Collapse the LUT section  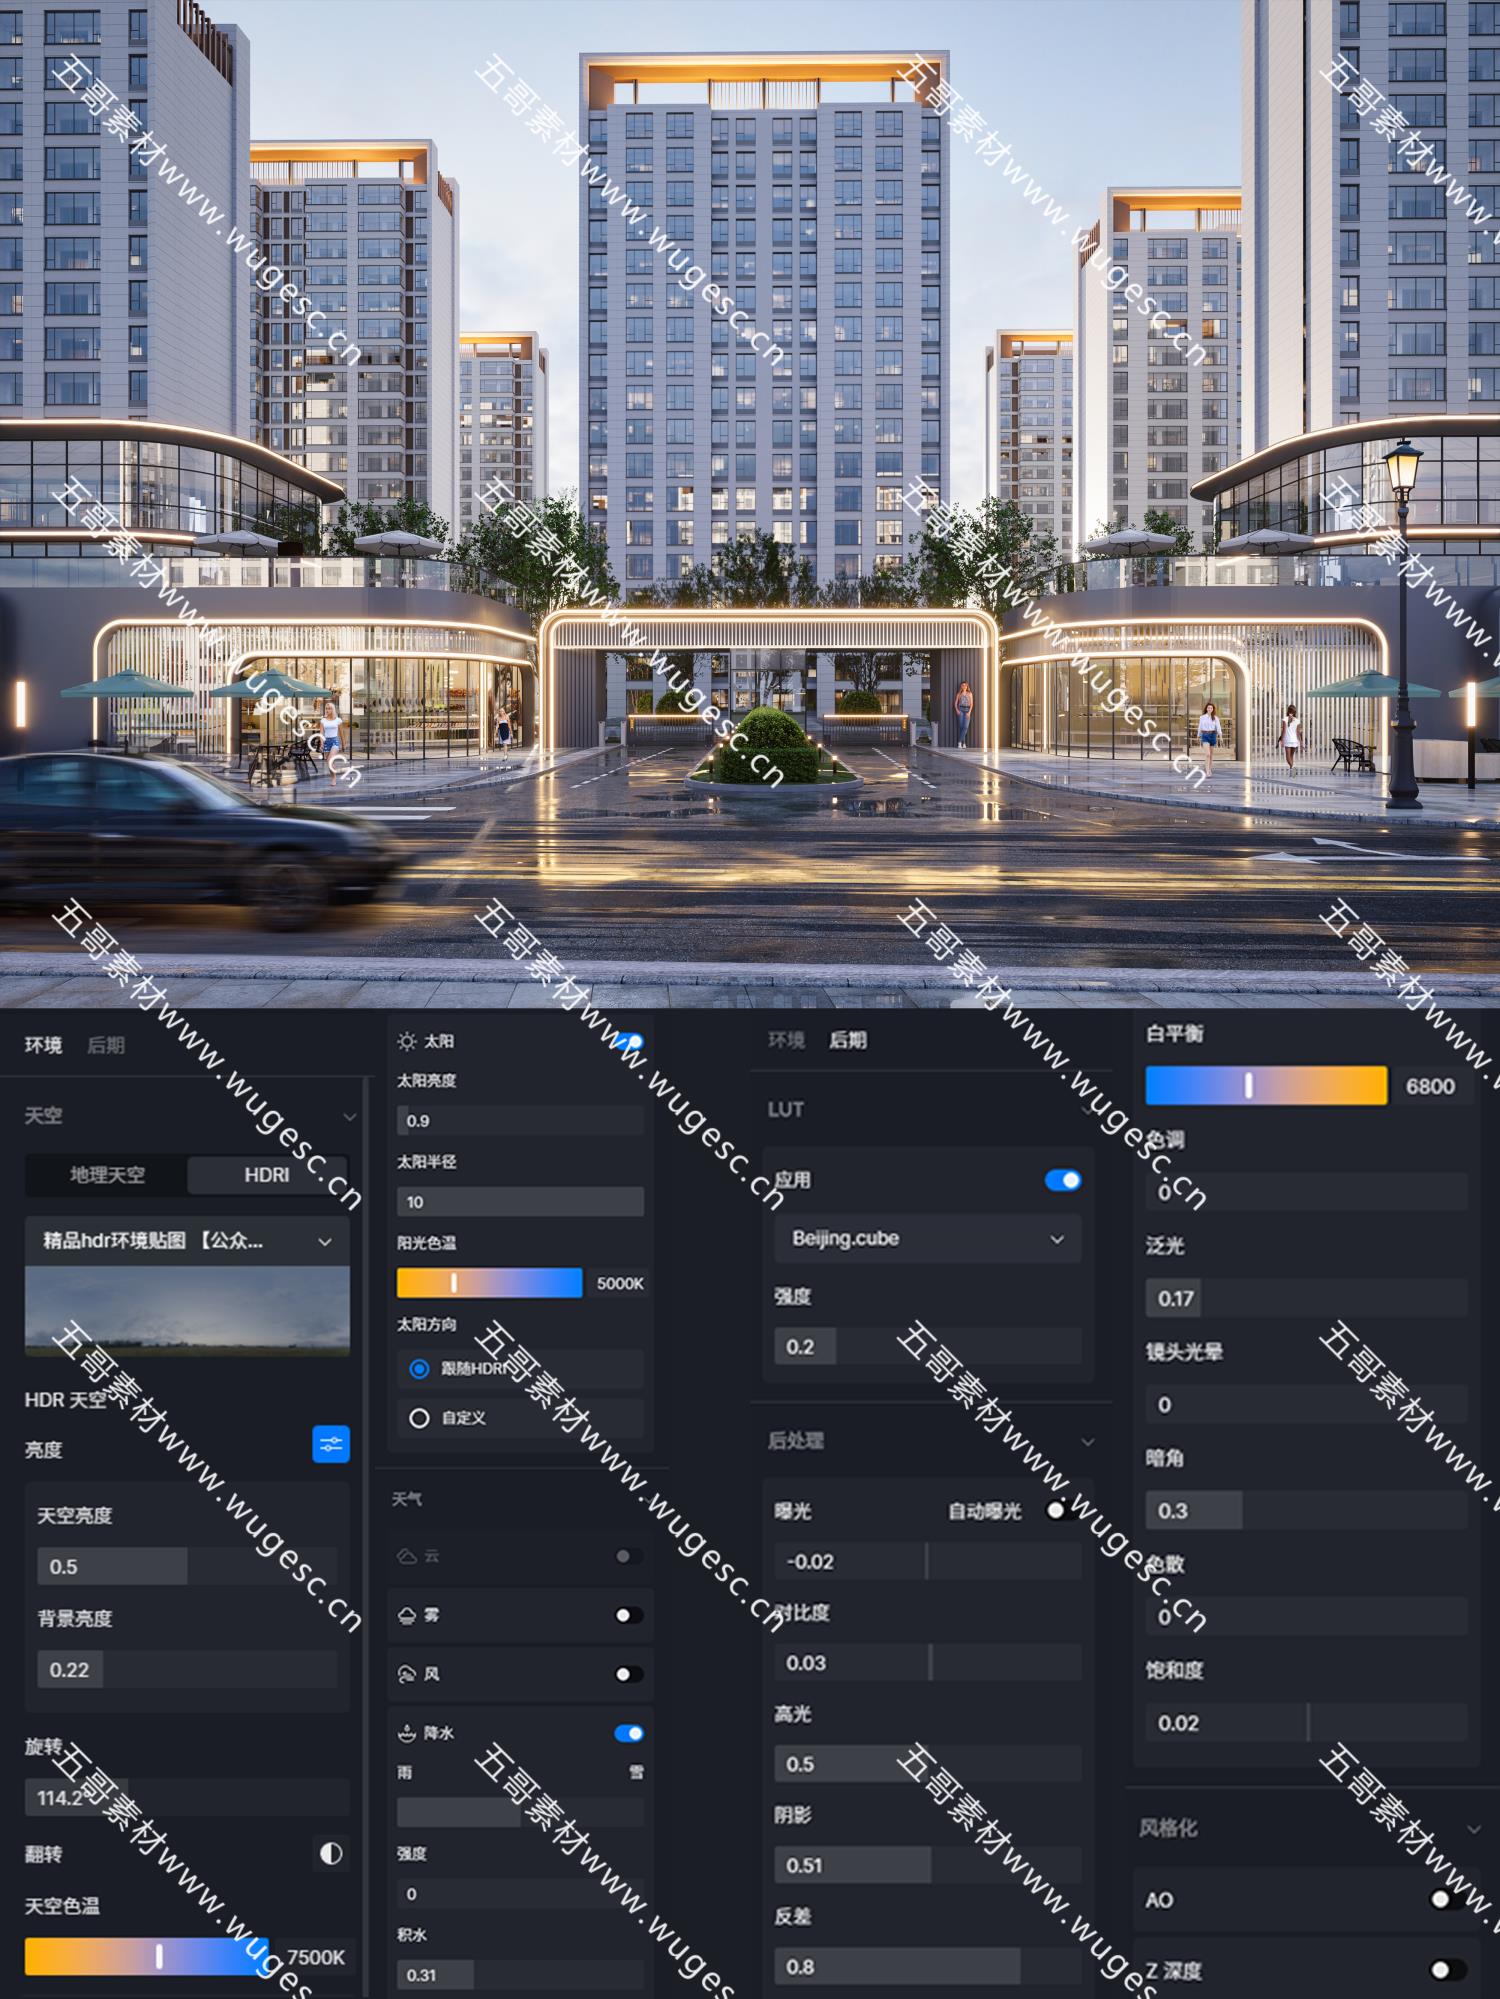[1086, 1110]
